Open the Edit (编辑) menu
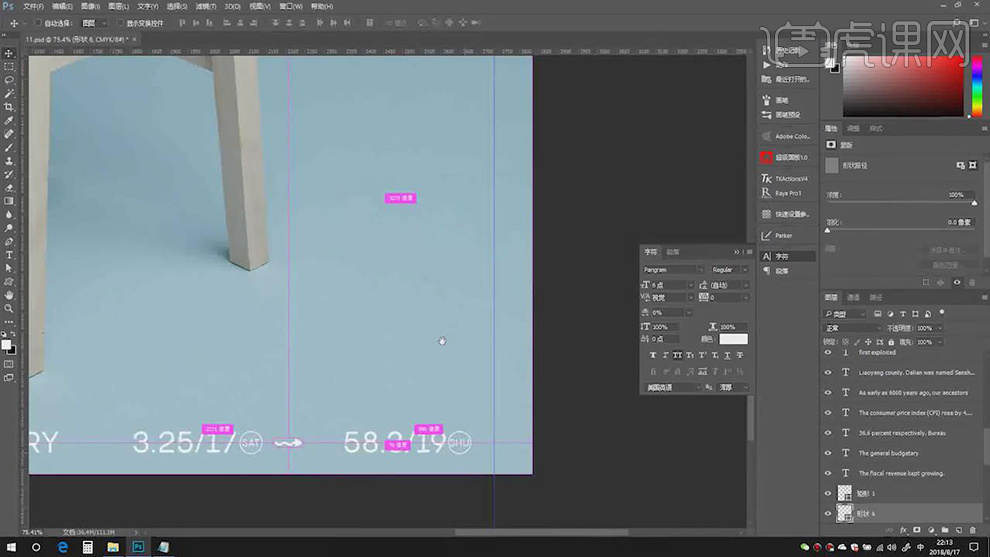The height and width of the screenshot is (557, 990). (x=61, y=6)
